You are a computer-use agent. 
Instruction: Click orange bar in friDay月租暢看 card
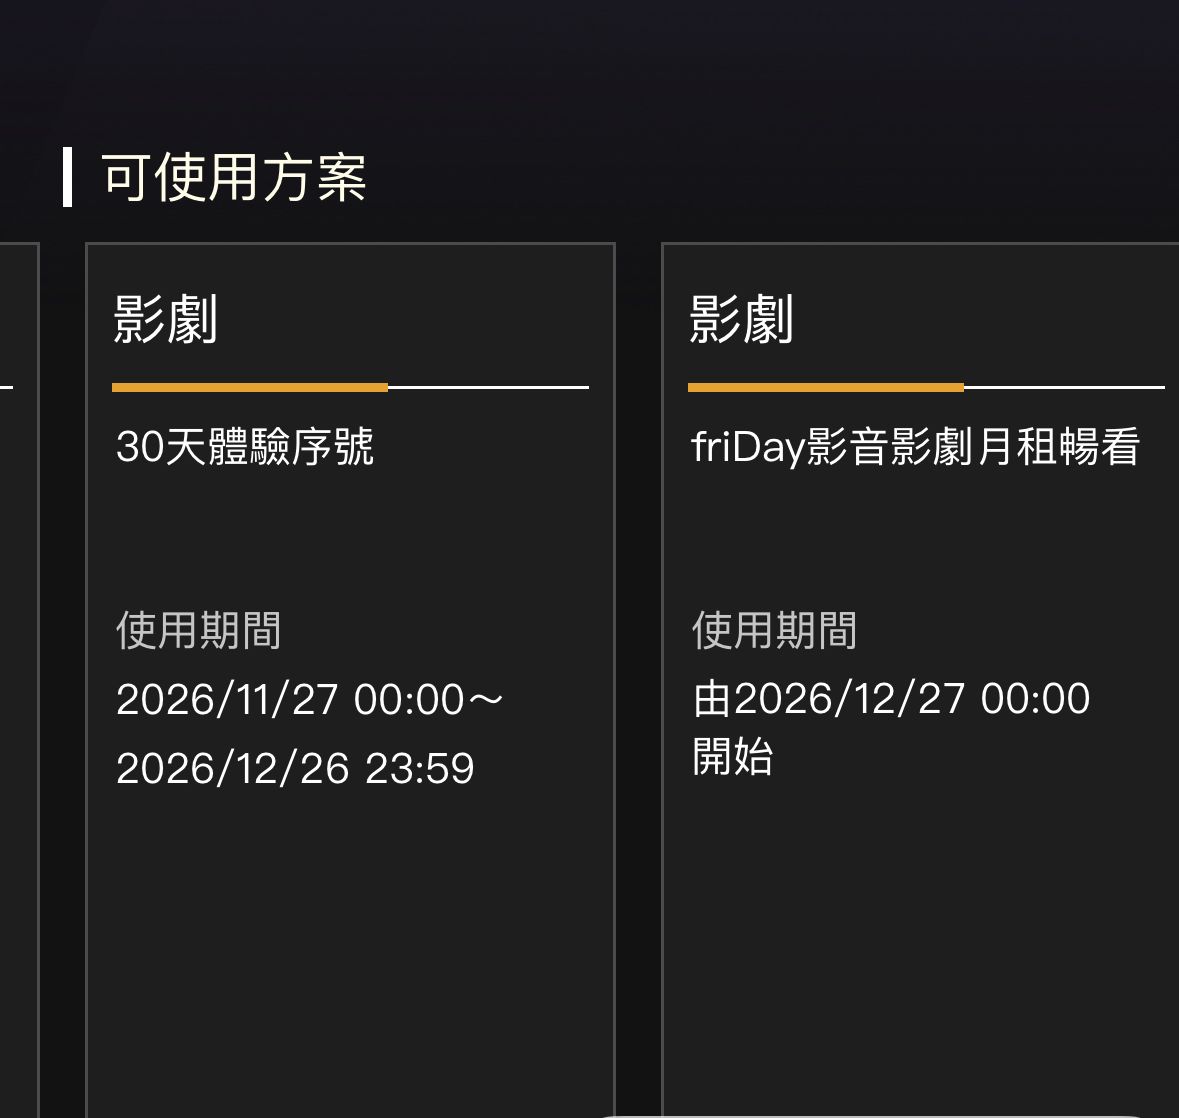click(x=825, y=387)
